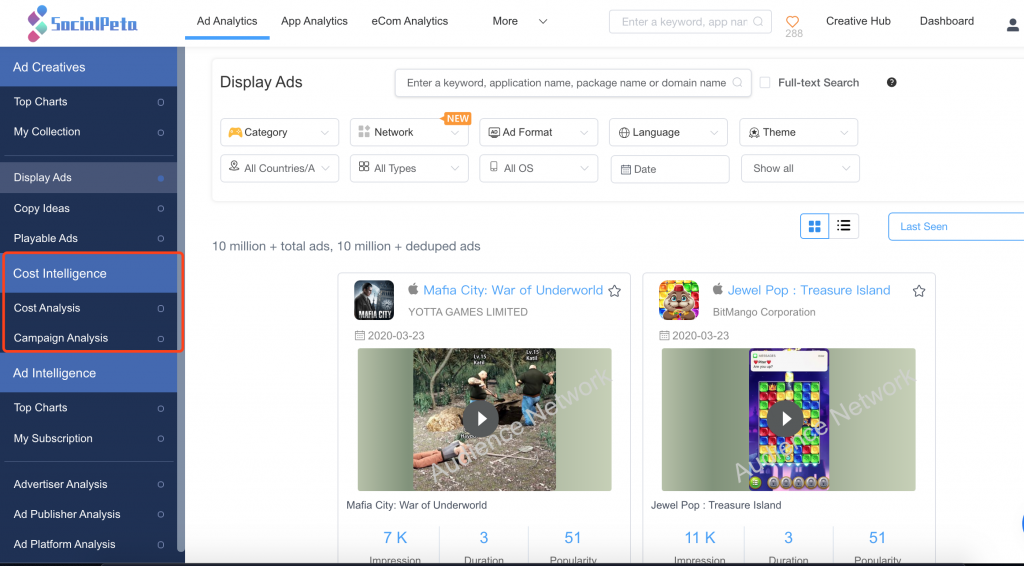The width and height of the screenshot is (1024, 566).
Task: Switch to list view
Action: [844, 226]
